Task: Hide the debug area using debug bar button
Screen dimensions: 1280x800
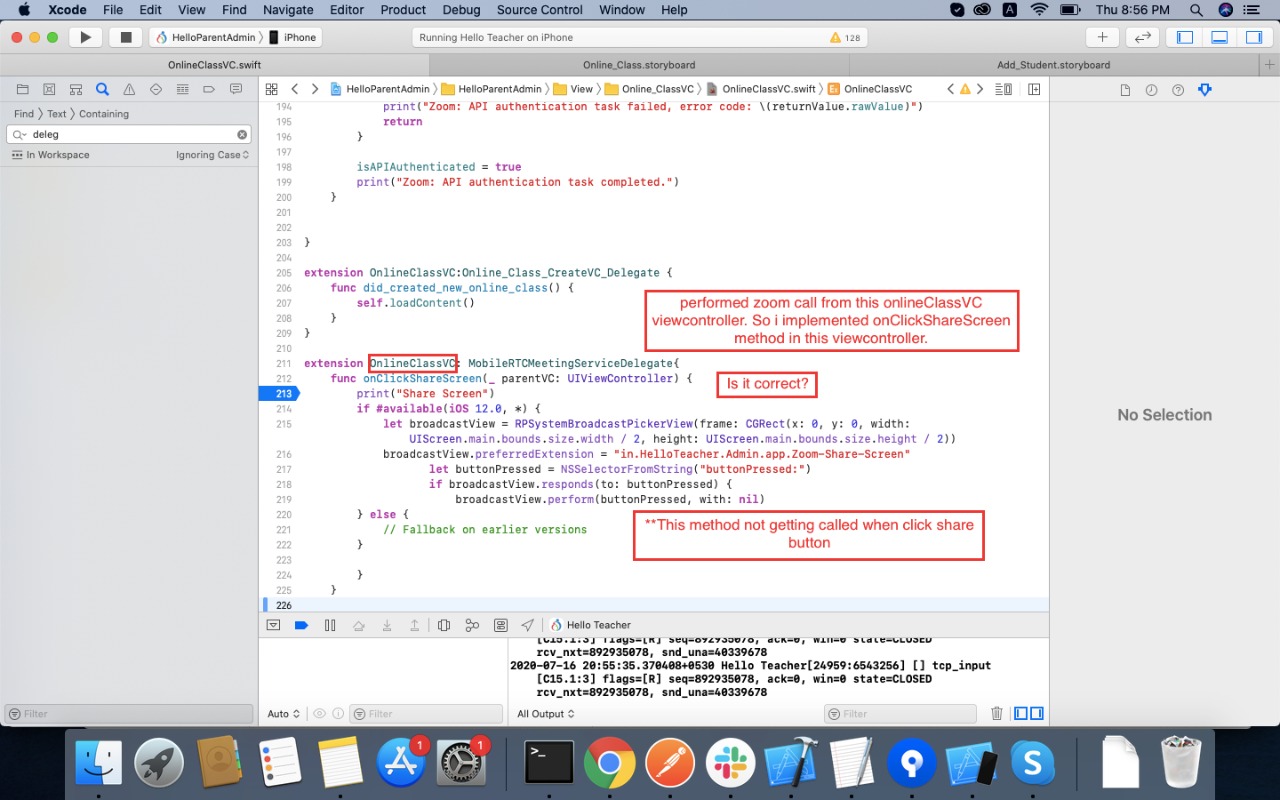Action: (273, 625)
